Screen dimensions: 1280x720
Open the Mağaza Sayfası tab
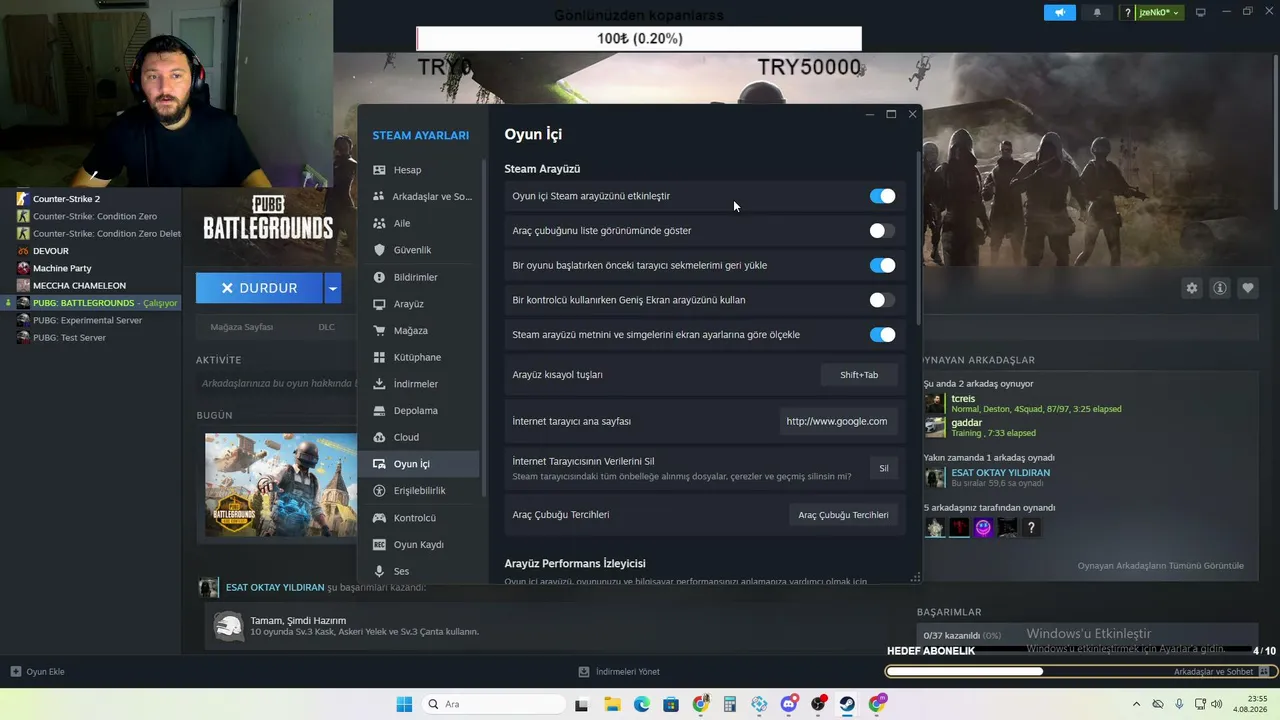[242, 327]
